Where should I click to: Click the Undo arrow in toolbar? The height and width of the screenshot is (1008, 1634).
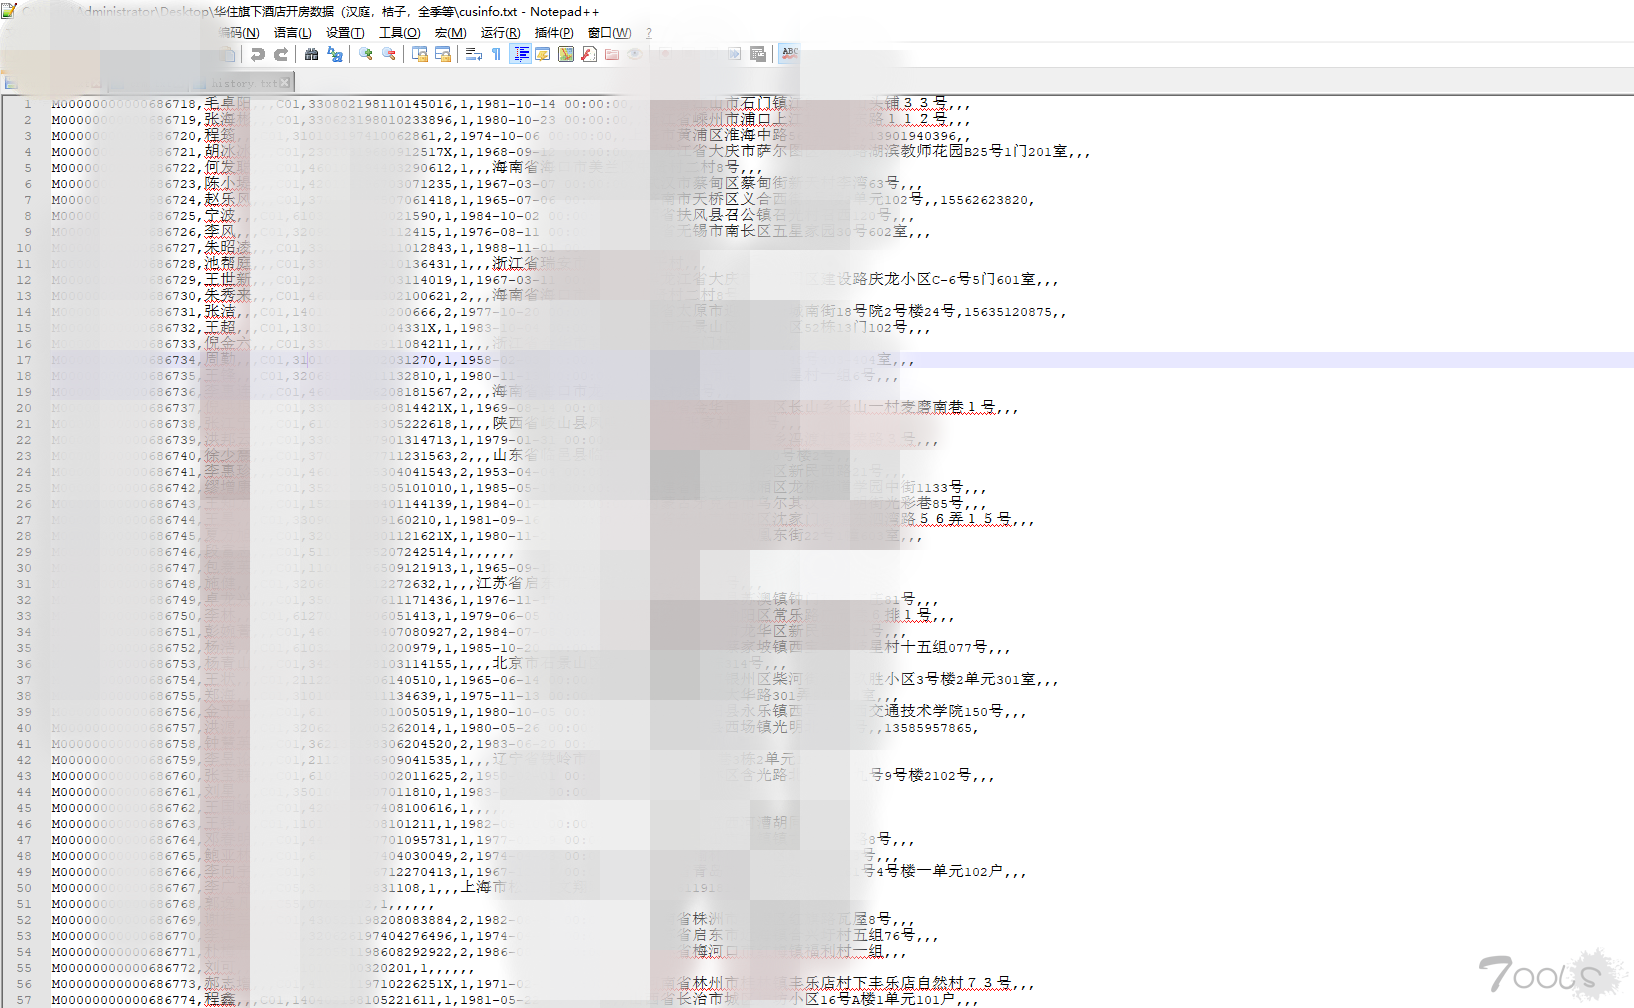(x=258, y=54)
